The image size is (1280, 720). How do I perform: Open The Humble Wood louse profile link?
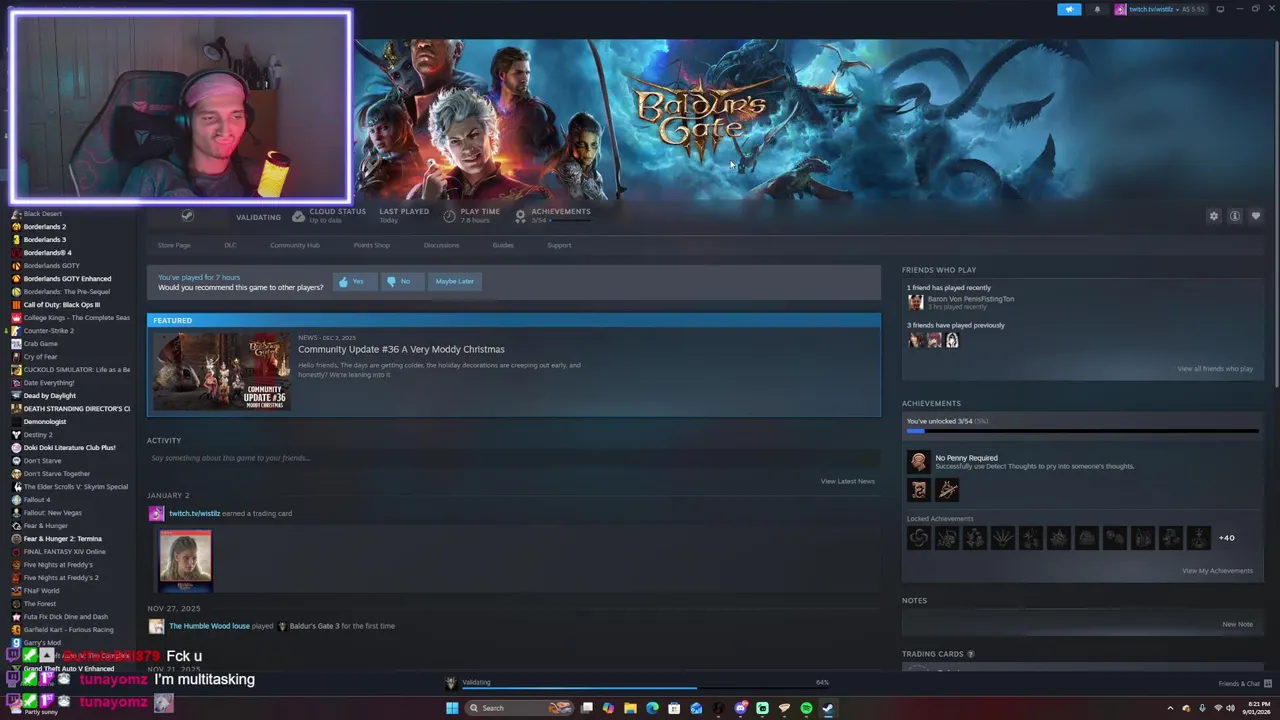click(x=209, y=626)
